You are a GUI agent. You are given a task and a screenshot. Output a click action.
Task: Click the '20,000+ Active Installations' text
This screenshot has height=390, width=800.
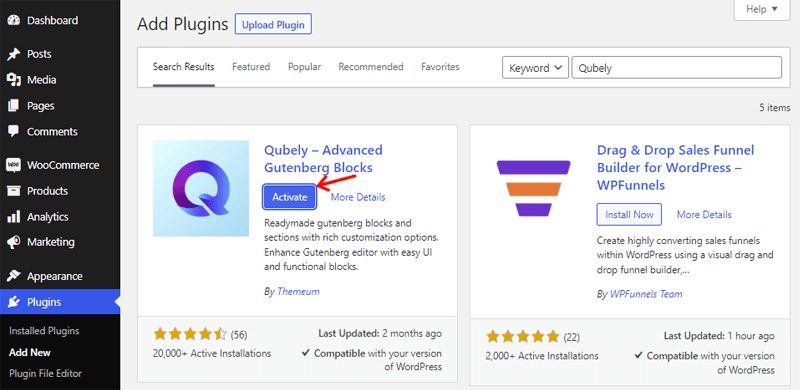(212, 353)
